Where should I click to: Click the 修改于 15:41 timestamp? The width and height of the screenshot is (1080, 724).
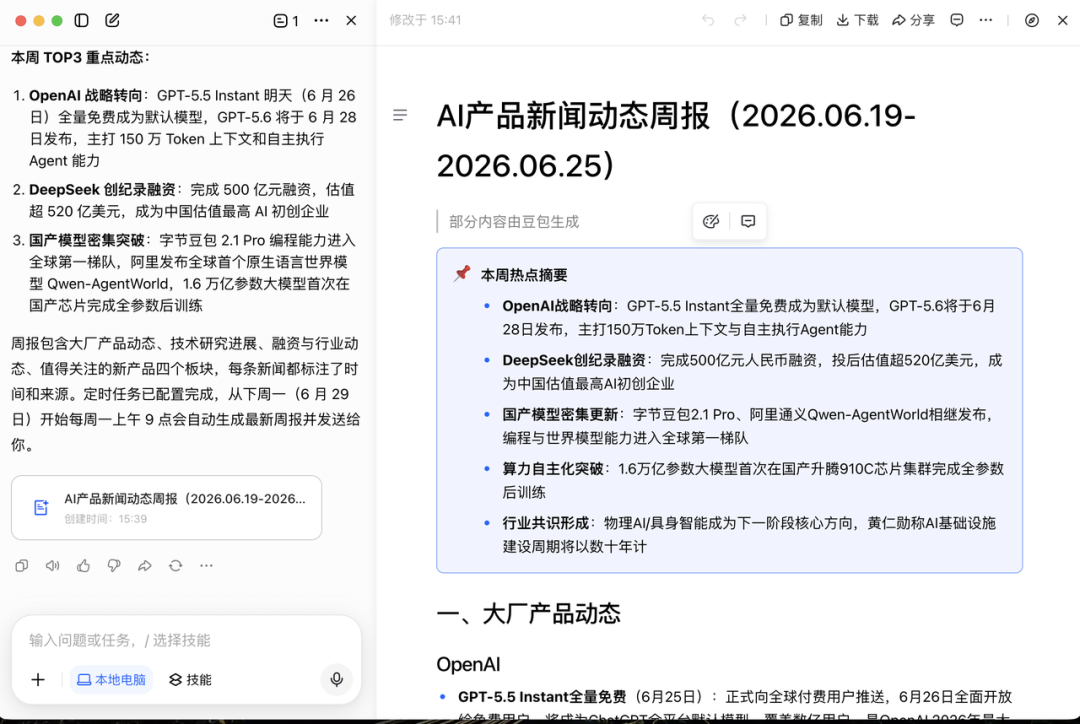click(425, 20)
